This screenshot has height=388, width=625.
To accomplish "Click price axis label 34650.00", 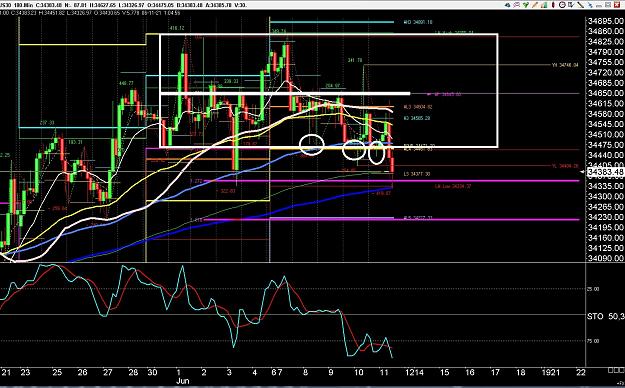I will (606, 93).
